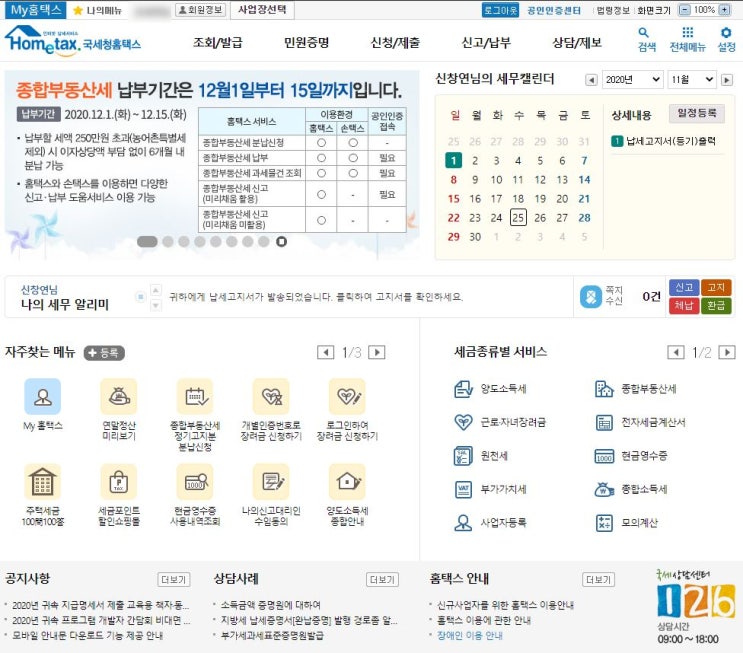Show the previous 세무 알리미 message
The height and width of the screenshot is (653, 743).
[x=156, y=290]
